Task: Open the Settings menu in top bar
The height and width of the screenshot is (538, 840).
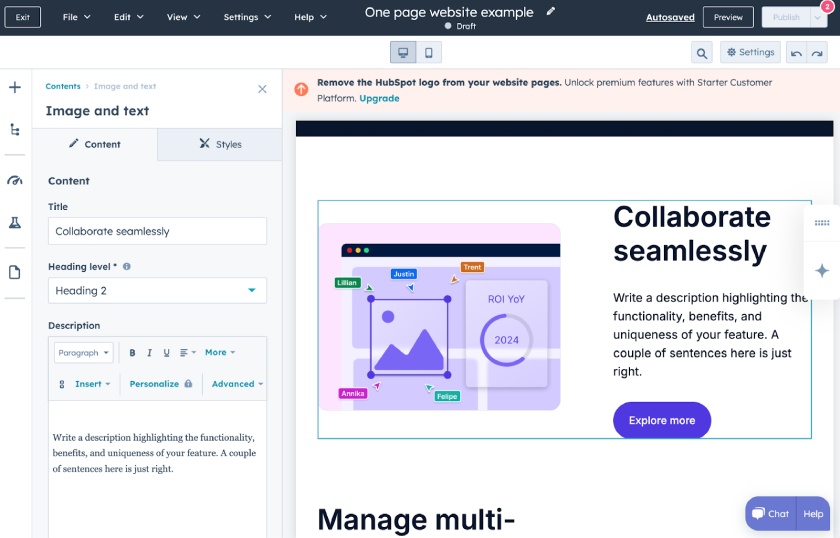Action: (x=247, y=17)
